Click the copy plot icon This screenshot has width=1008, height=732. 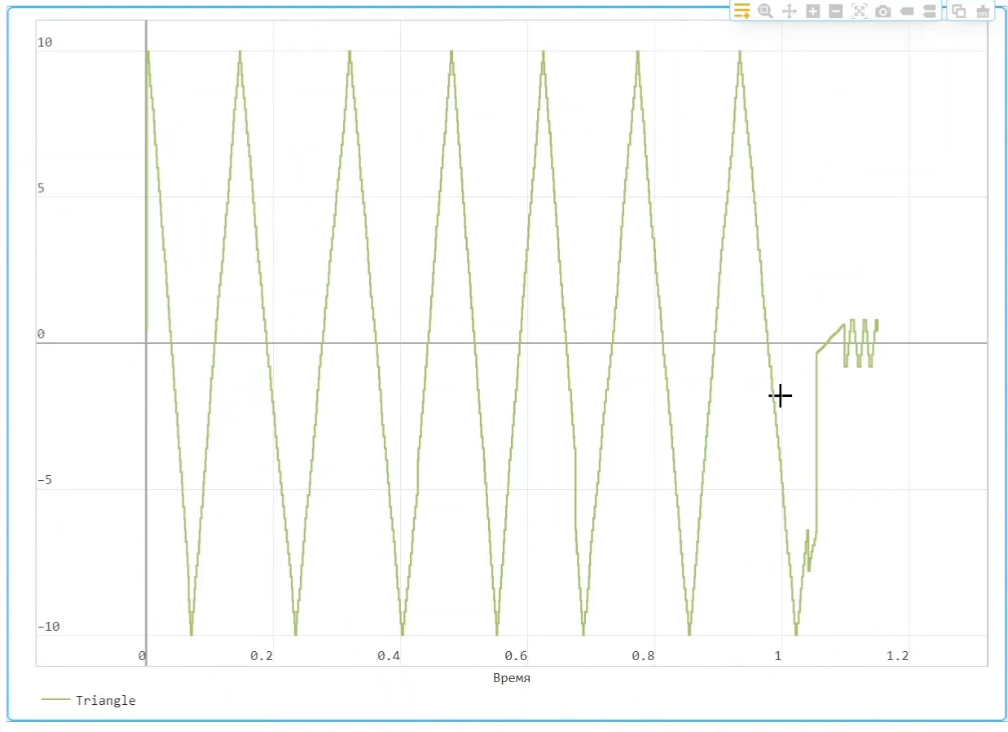coord(959,11)
